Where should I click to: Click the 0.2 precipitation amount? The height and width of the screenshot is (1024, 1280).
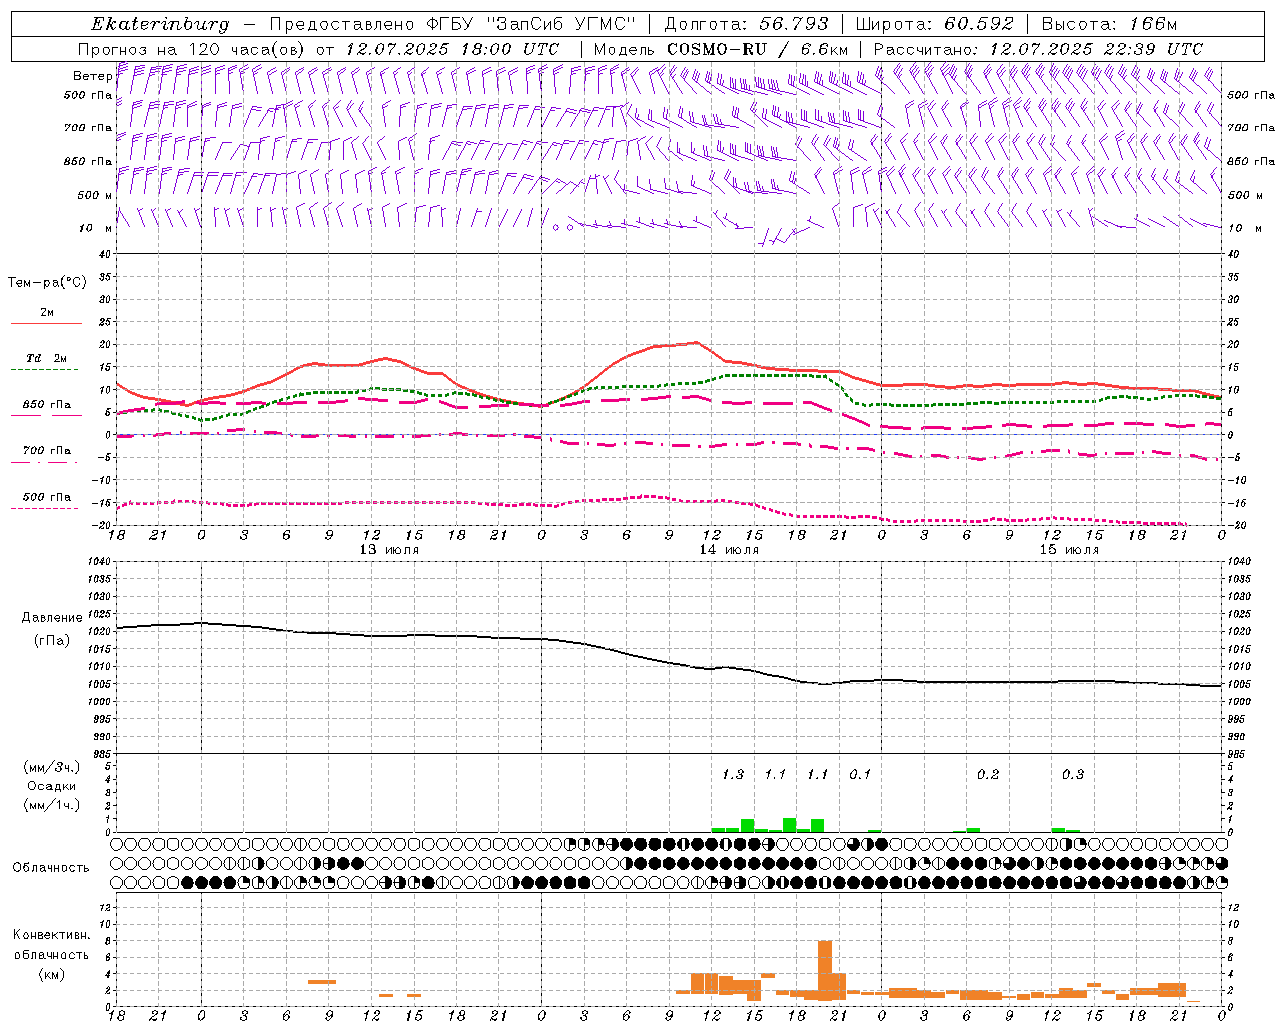coord(988,774)
